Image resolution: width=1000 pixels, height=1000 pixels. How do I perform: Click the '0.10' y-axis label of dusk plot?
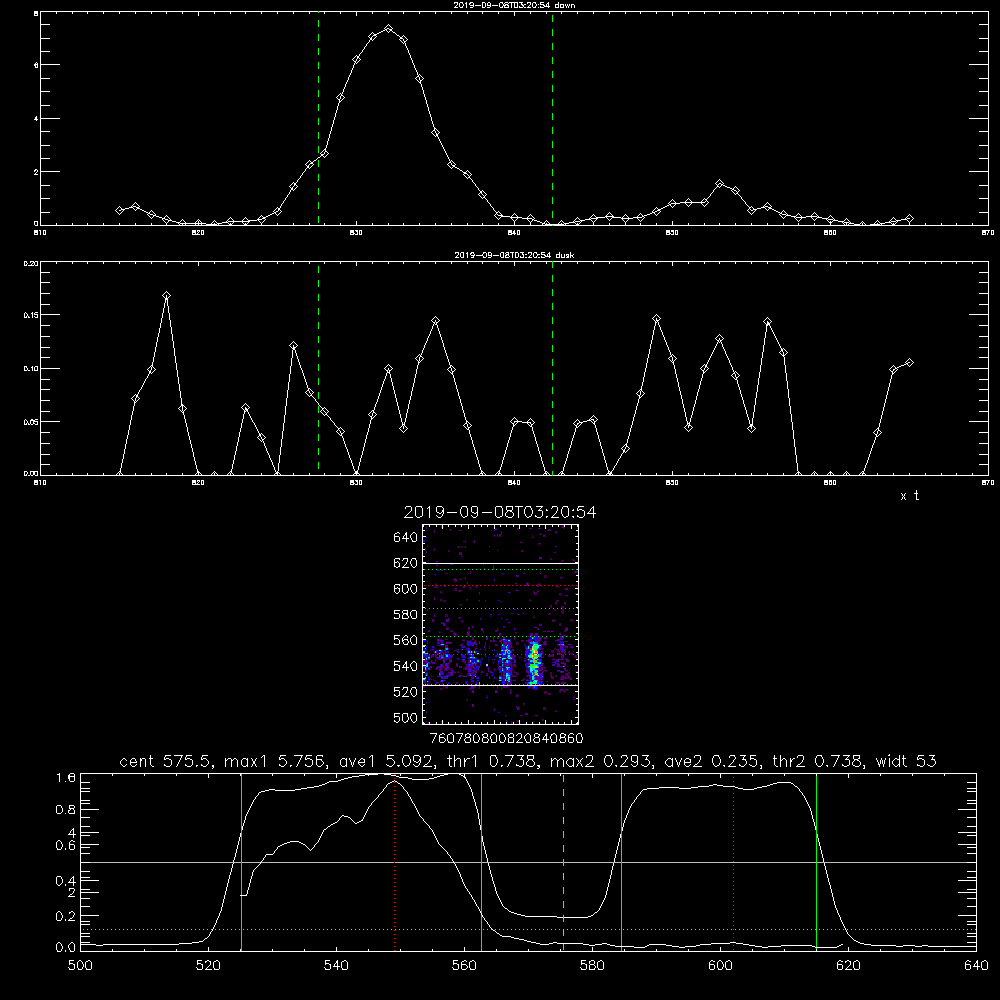[31, 369]
